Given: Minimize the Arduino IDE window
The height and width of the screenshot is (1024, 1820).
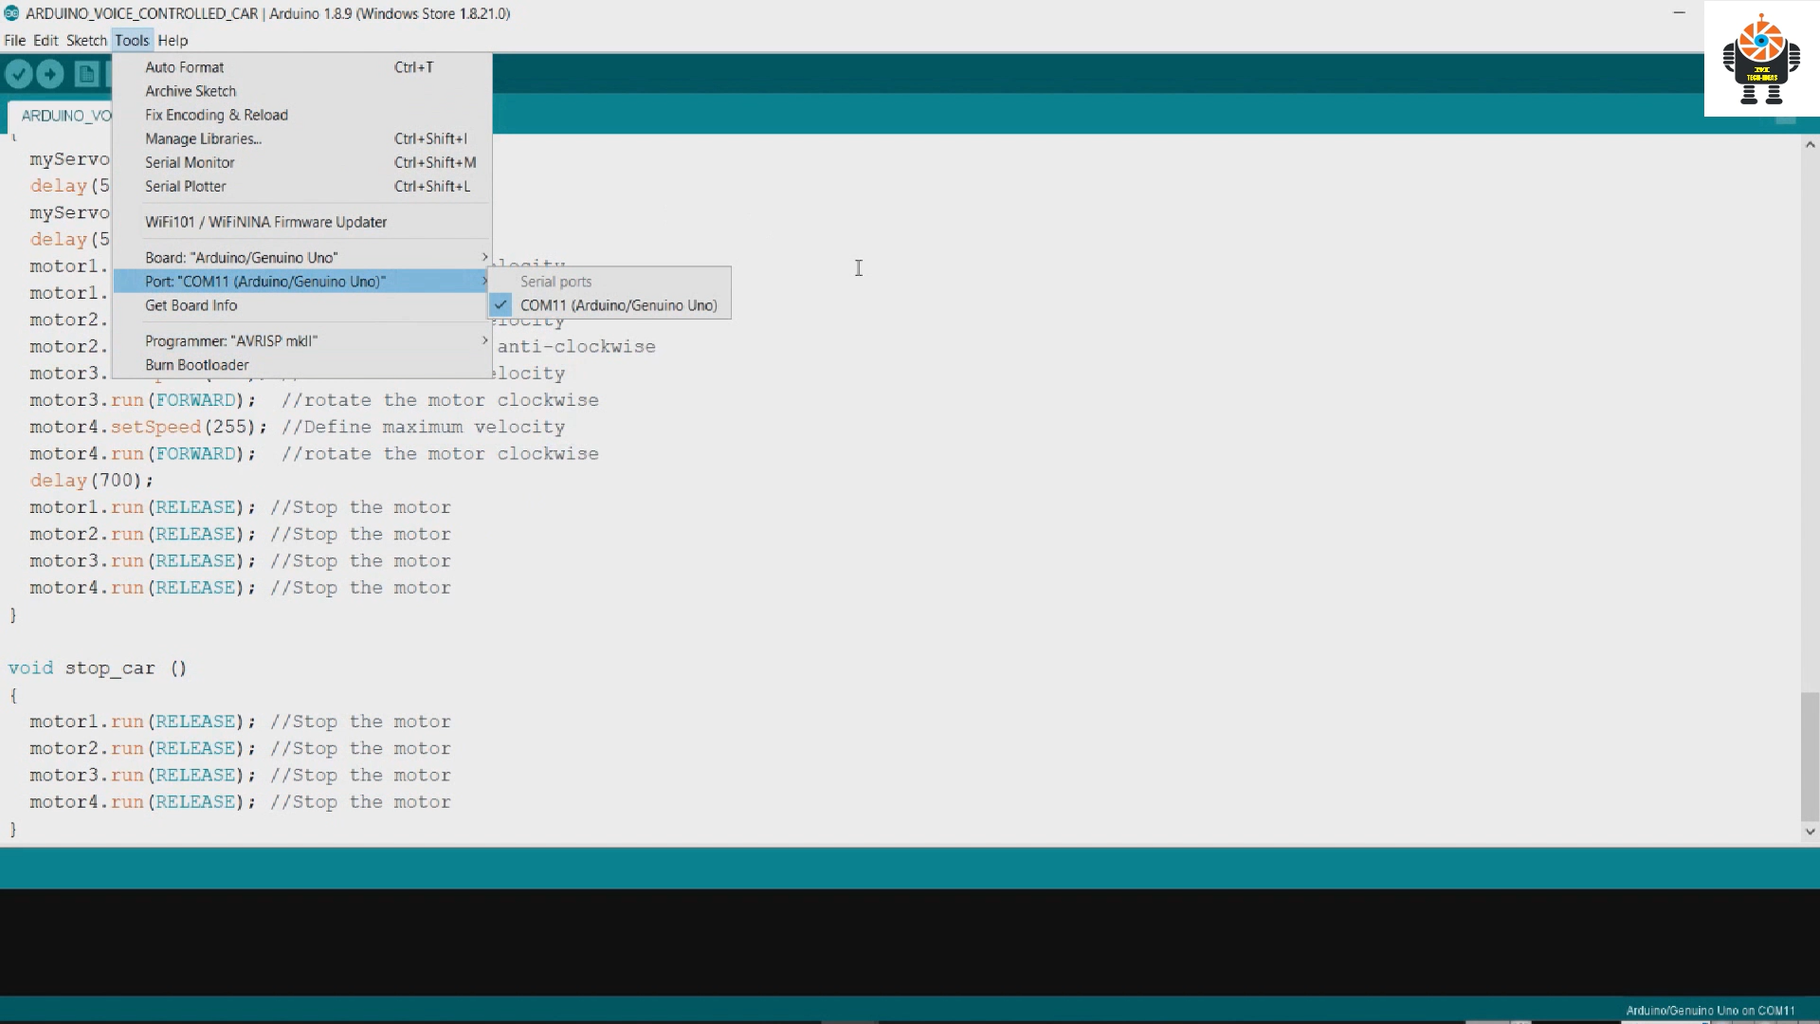Looking at the screenshot, I should 1679,13.
